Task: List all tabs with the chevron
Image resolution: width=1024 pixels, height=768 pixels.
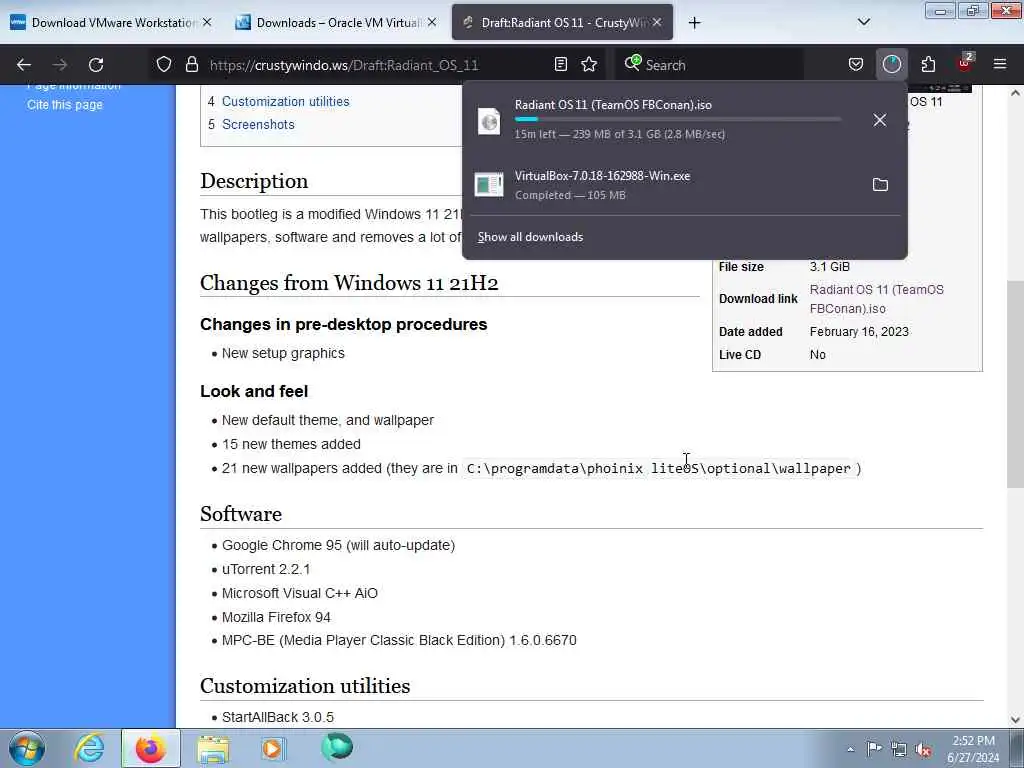Action: [x=863, y=22]
